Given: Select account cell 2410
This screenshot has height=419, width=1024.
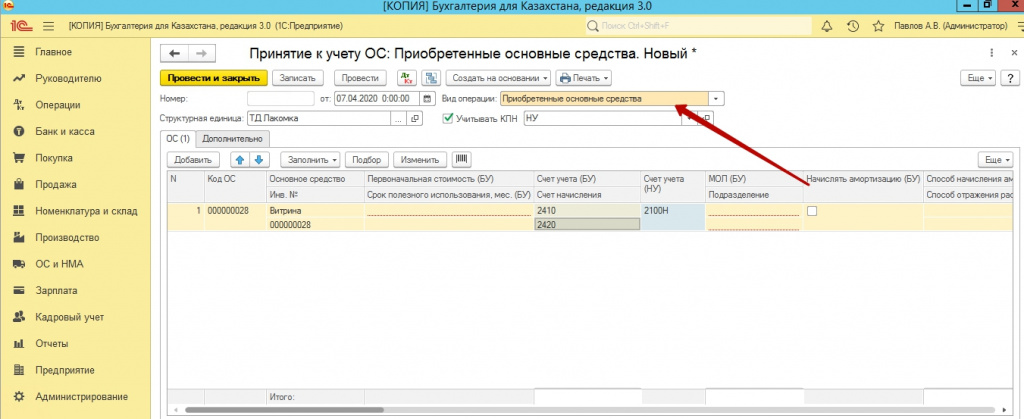Looking at the screenshot, I should 586,211.
